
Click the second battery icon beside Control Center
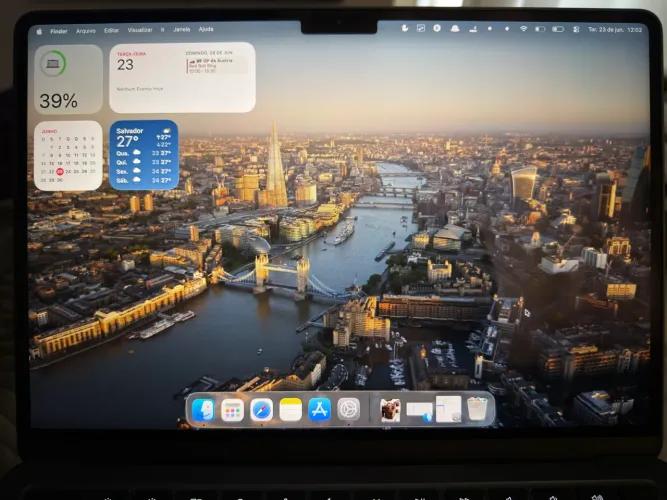pos(558,29)
